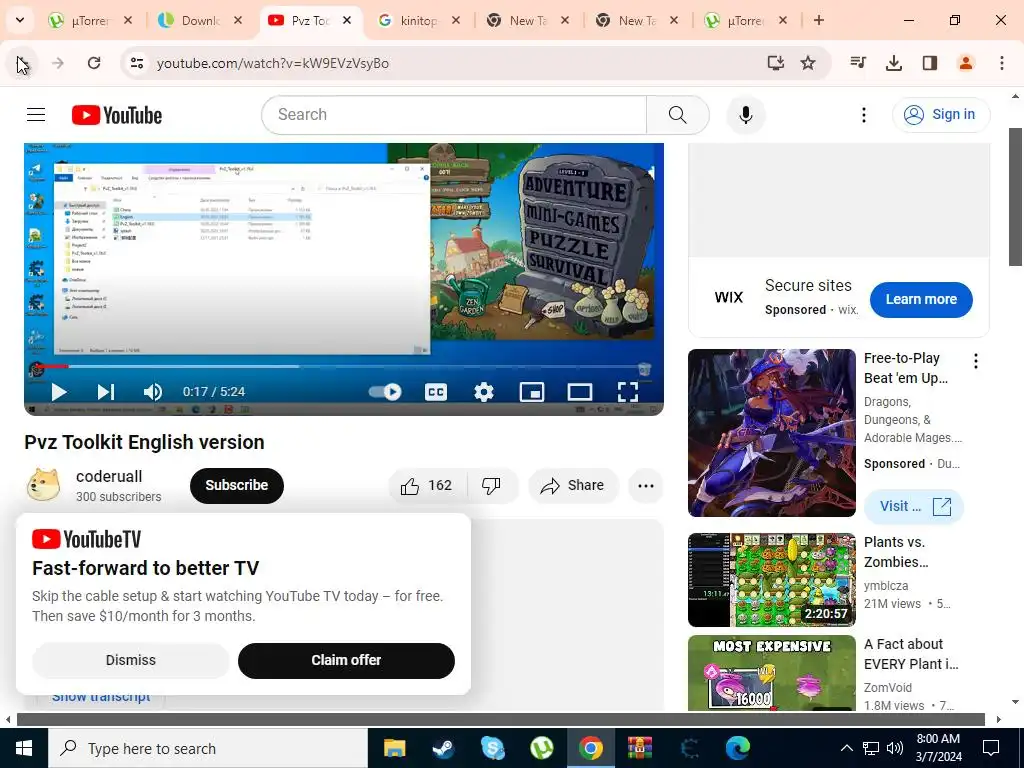Open the Windows Start menu

point(24,748)
